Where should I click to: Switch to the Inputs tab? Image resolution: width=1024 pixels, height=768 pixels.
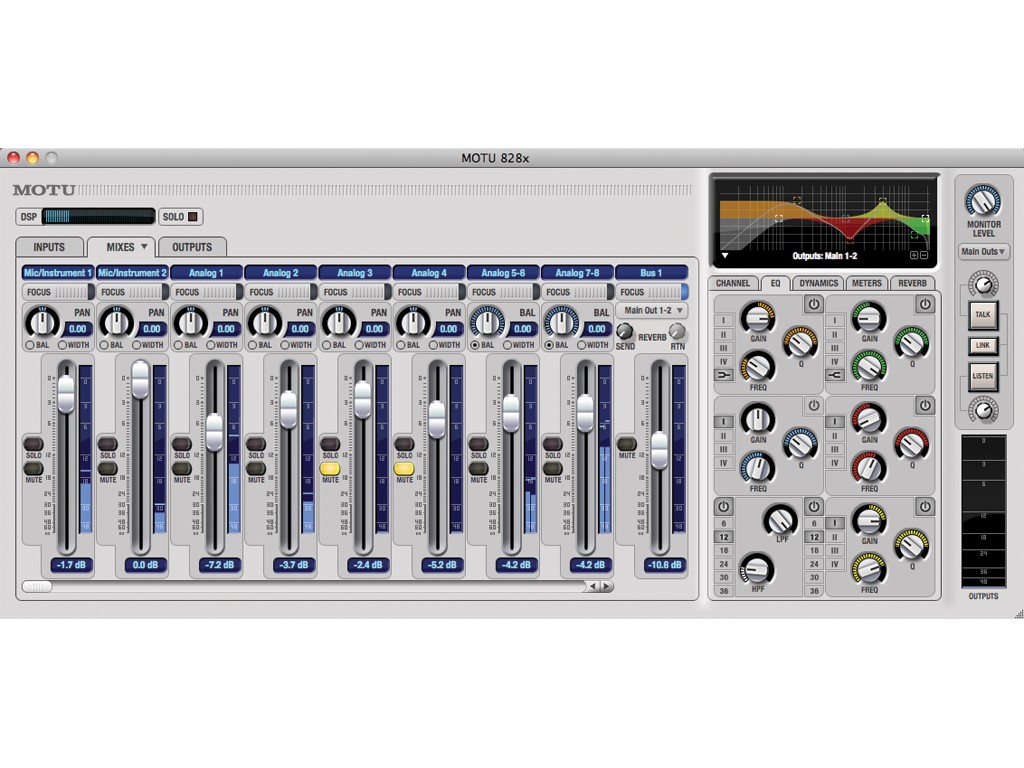tap(50, 247)
